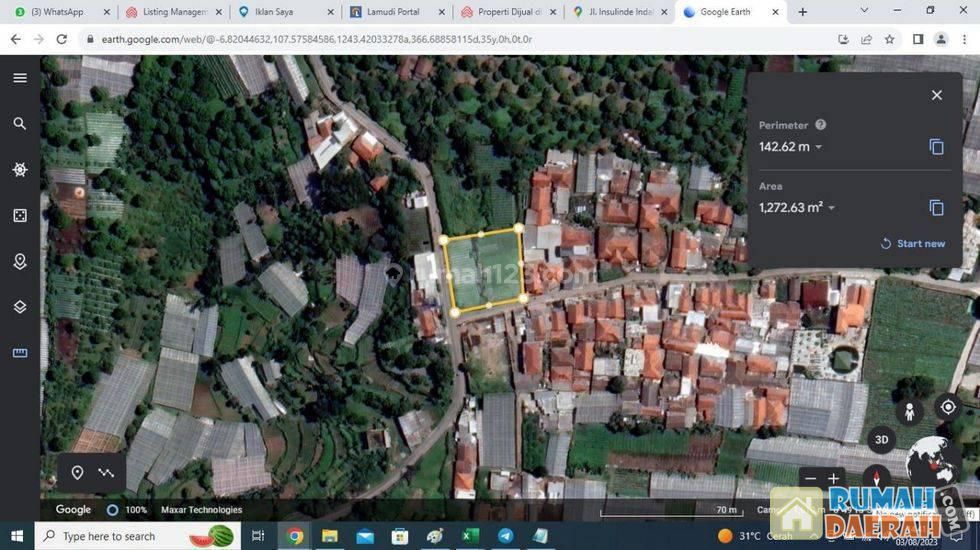Copy the area value to clipboard
Viewport: 980px width, 550px height.
click(936, 208)
